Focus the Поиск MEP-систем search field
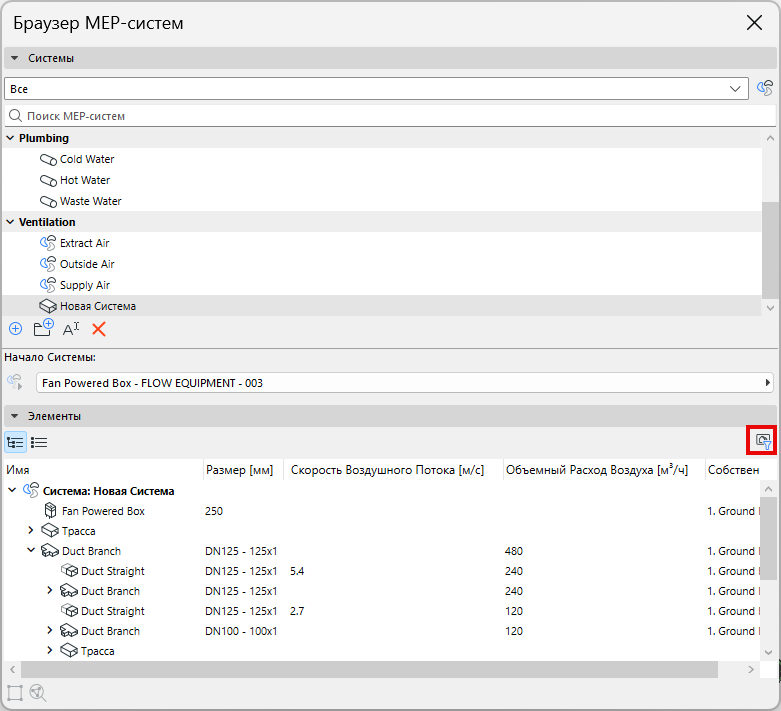Image resolution: width=781 pixels, height=711 pixels. [x=390, y=116]
